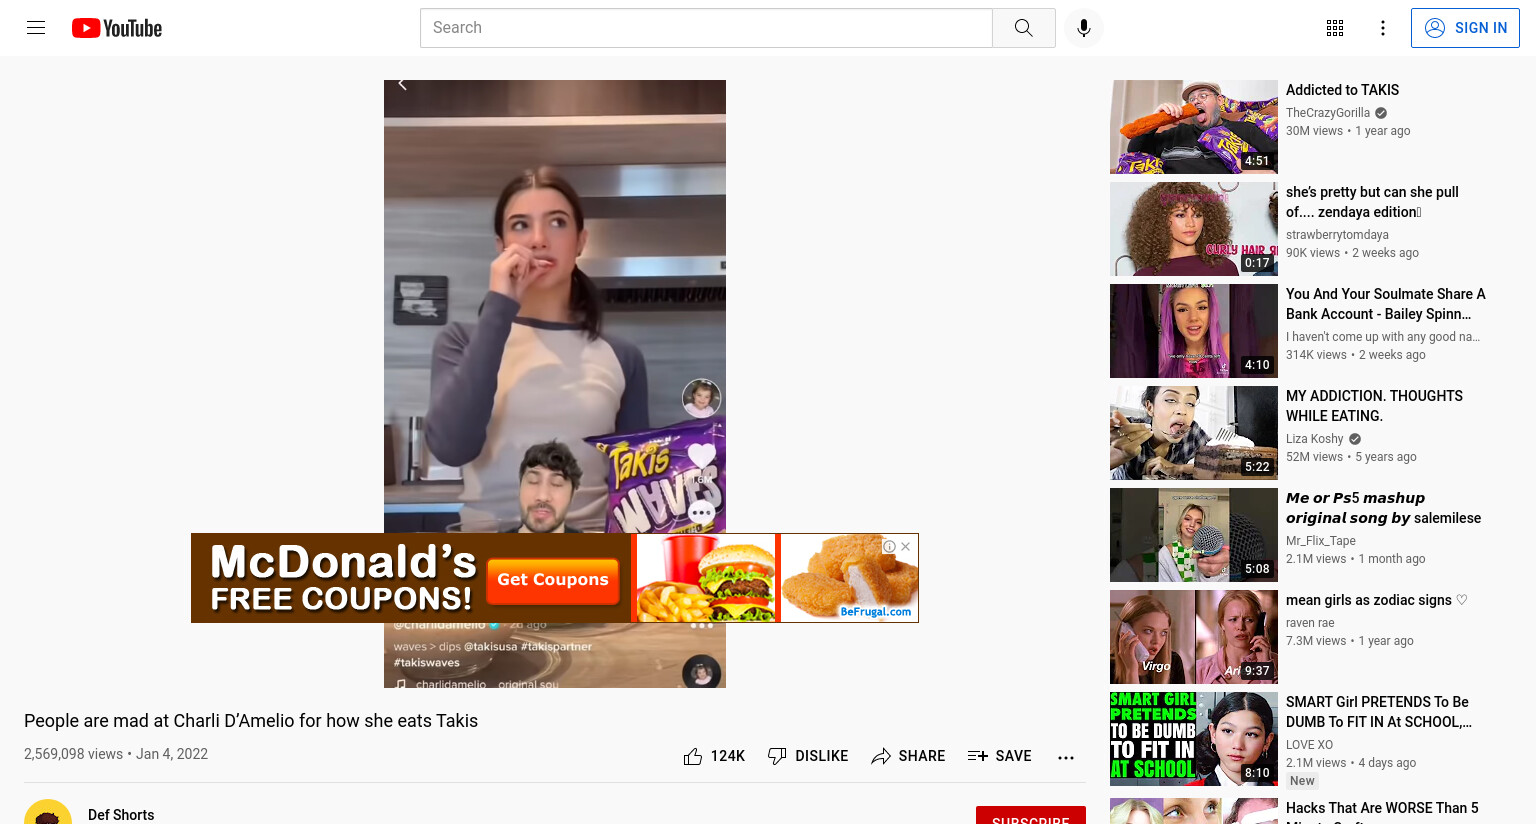Open raven rae channel link

pos(1310,623)
